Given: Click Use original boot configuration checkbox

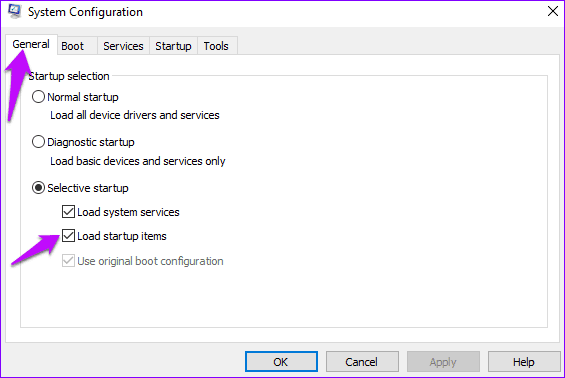Looking at the screenshot, I should 68,261.
